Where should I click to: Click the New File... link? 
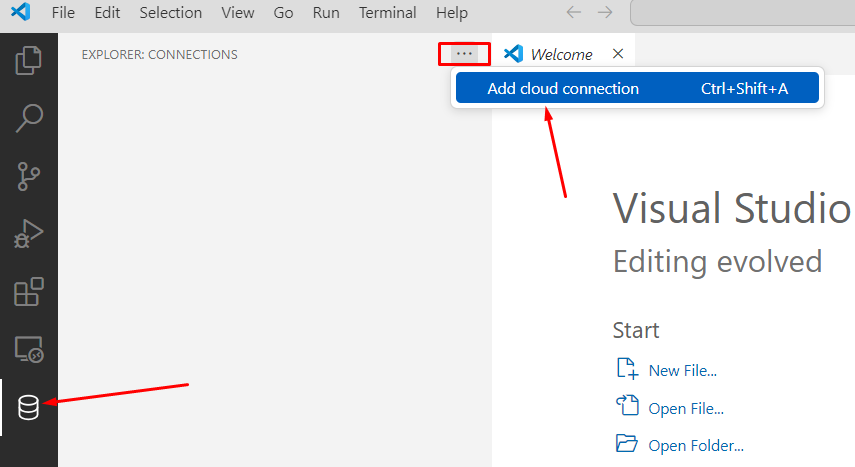pos(683,370)
